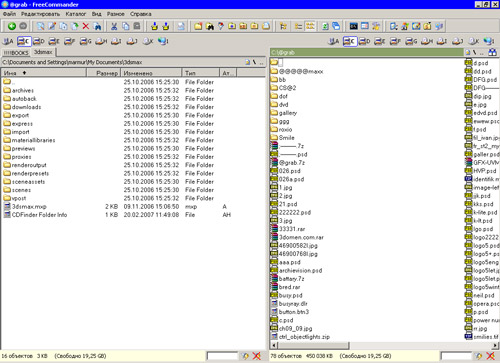Click the left panel filter input field
The height and width of the screenshot is (363, 500).
tap(222, 356)
